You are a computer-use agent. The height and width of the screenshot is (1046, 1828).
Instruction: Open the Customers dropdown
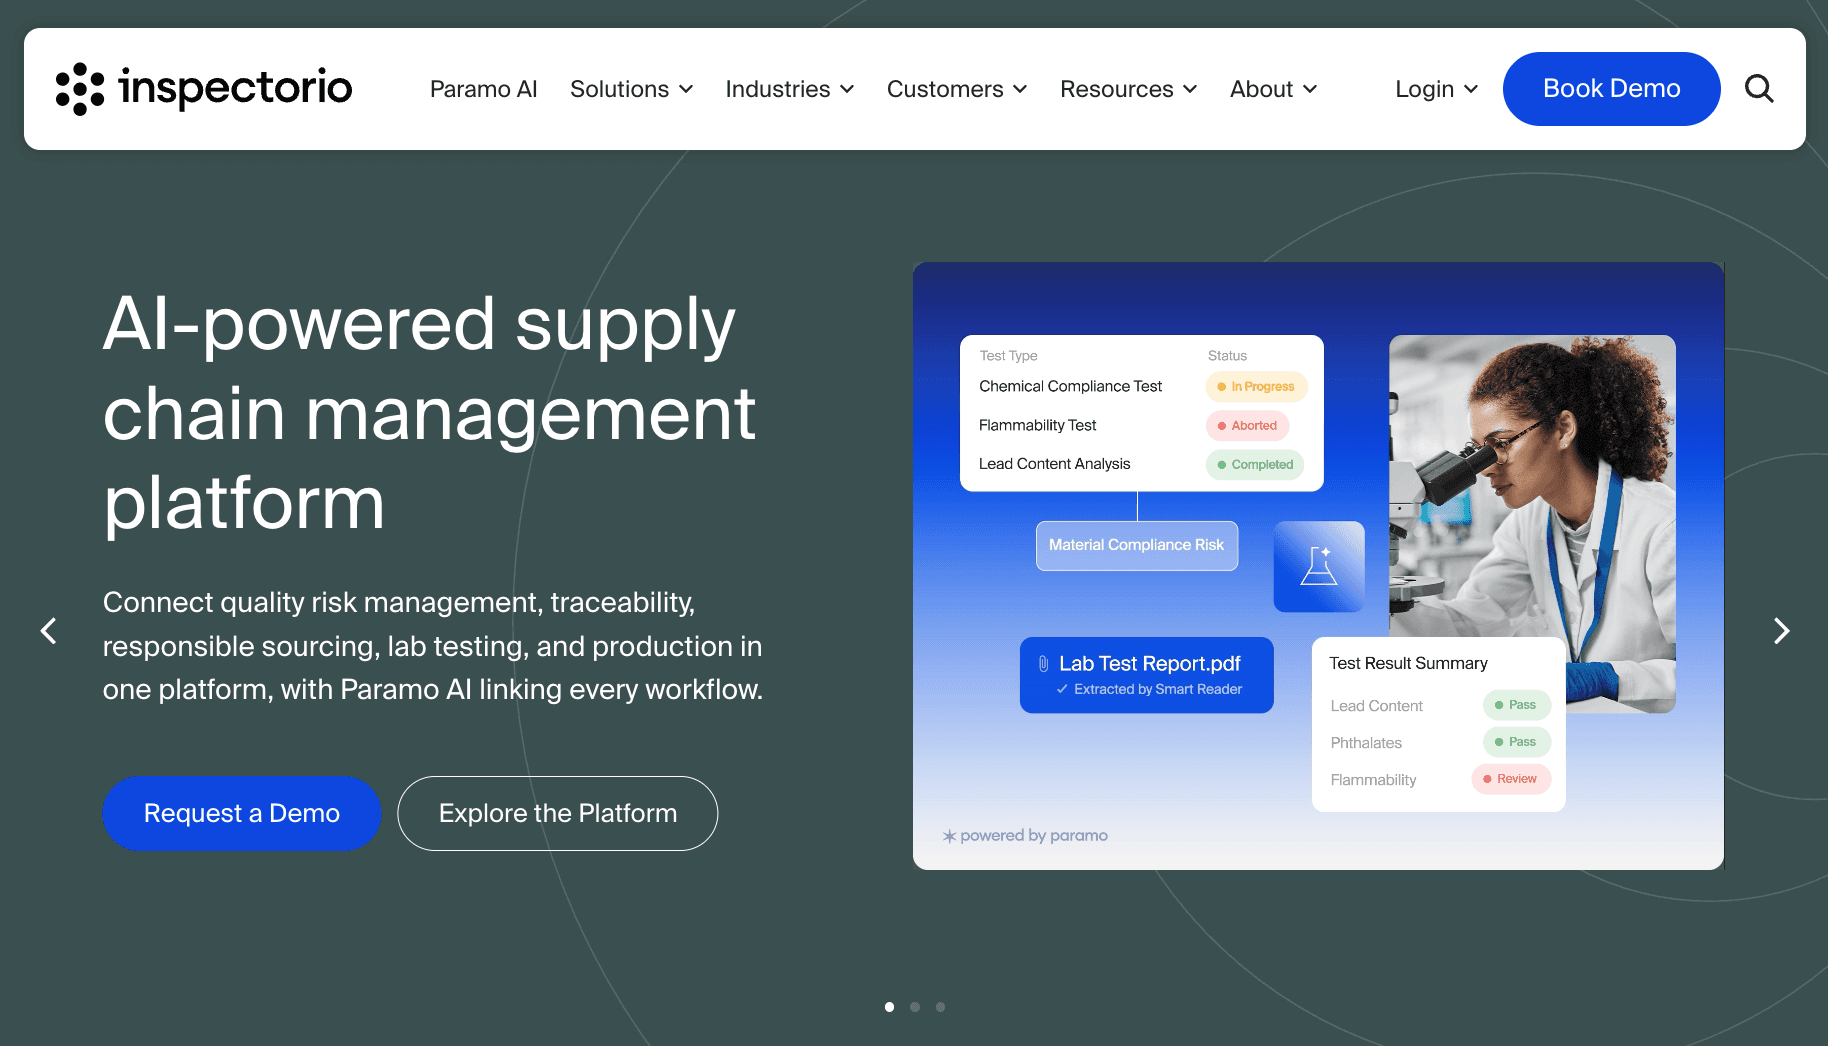pyautogui.click(x=957, y=89)
